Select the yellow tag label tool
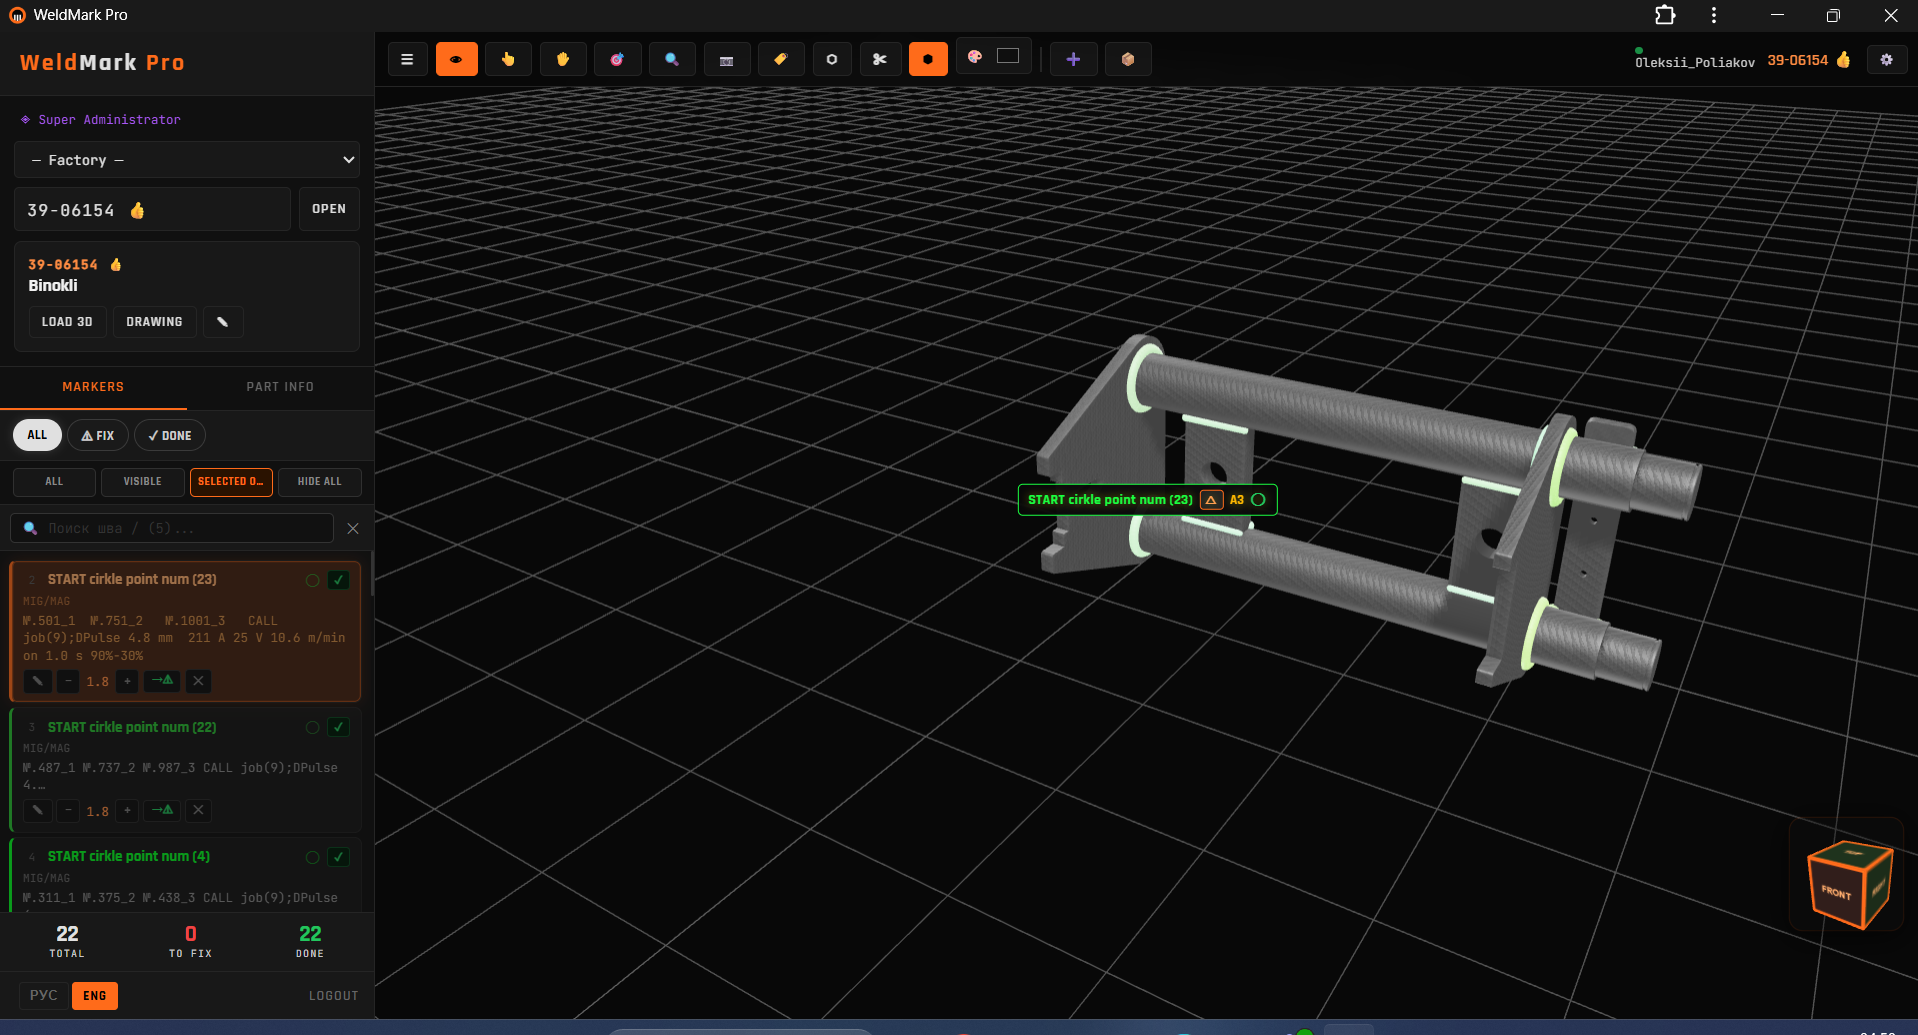The width and height of the screenshot is (1918, 1035). [x=780, y=60]
